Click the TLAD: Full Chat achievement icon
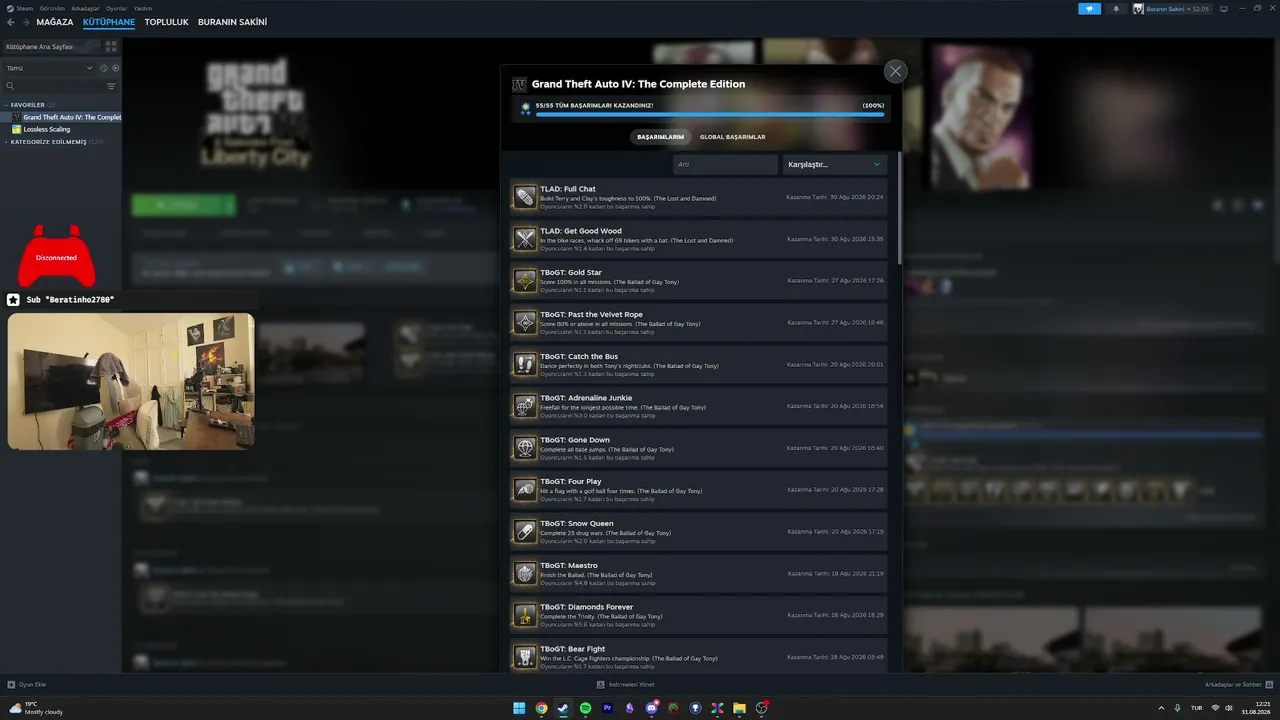 tap(525, 197)
